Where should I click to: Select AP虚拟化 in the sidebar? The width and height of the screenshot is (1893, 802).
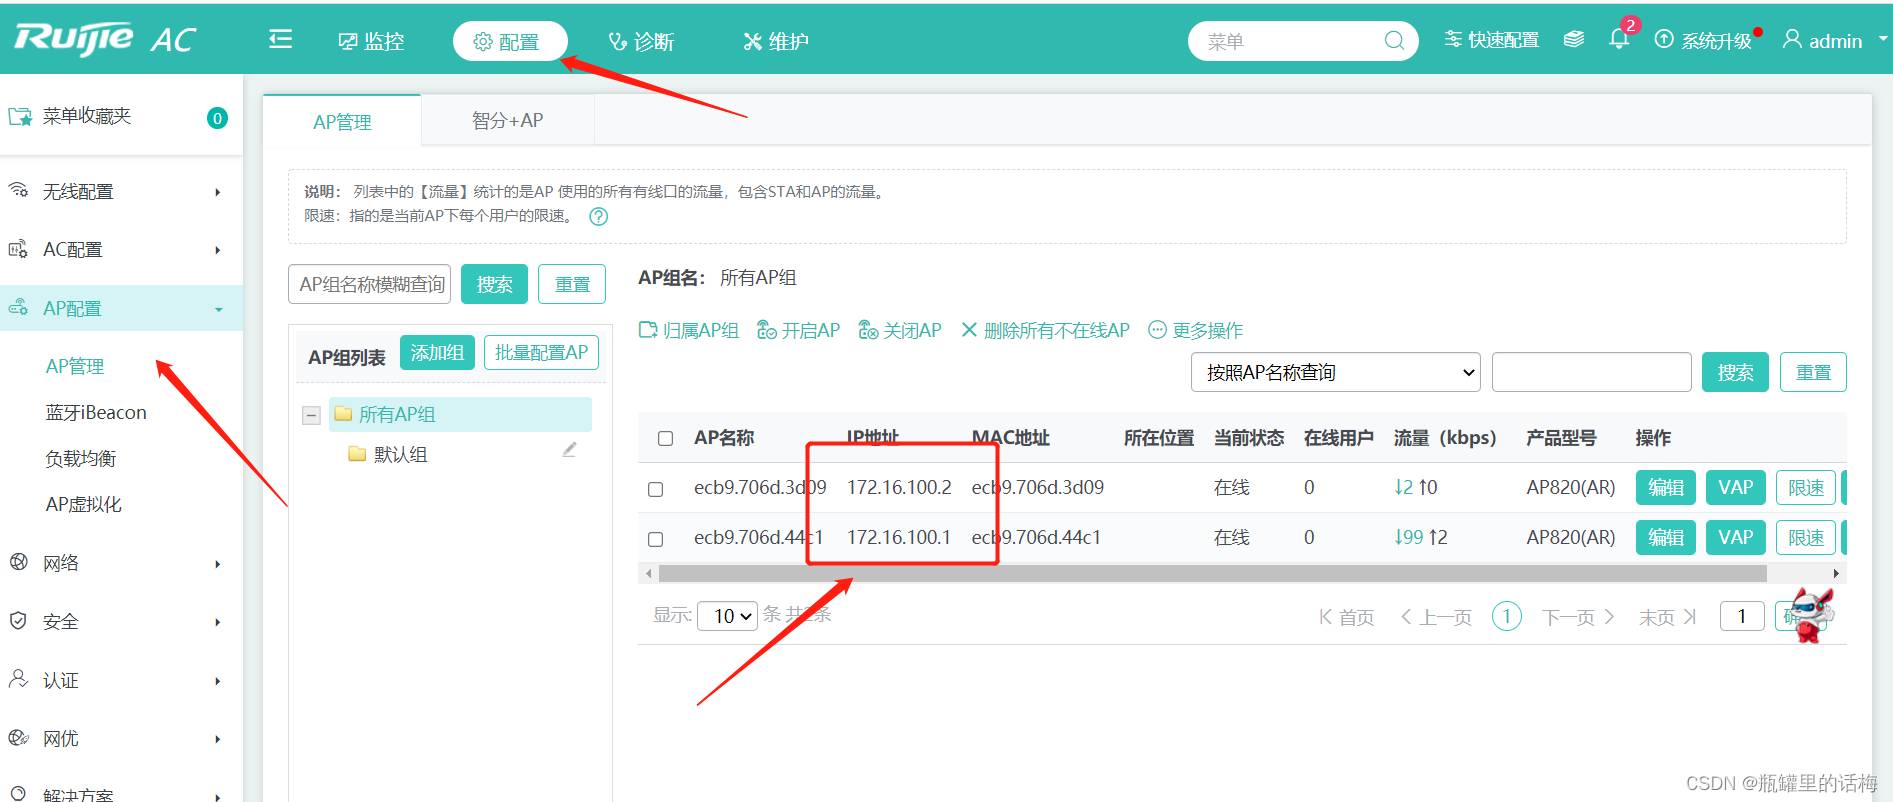point(84,504)
